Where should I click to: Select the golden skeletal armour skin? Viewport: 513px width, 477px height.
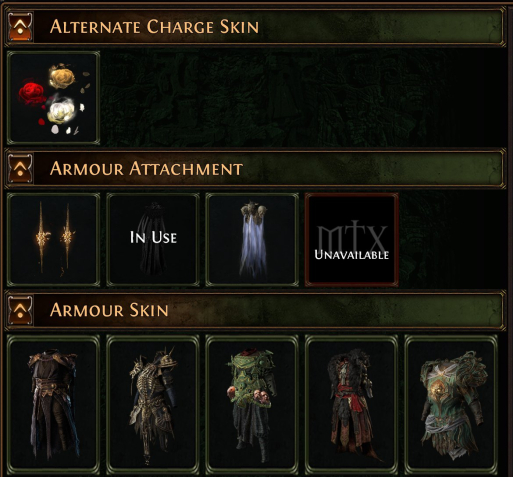click(x=153, y=405)
